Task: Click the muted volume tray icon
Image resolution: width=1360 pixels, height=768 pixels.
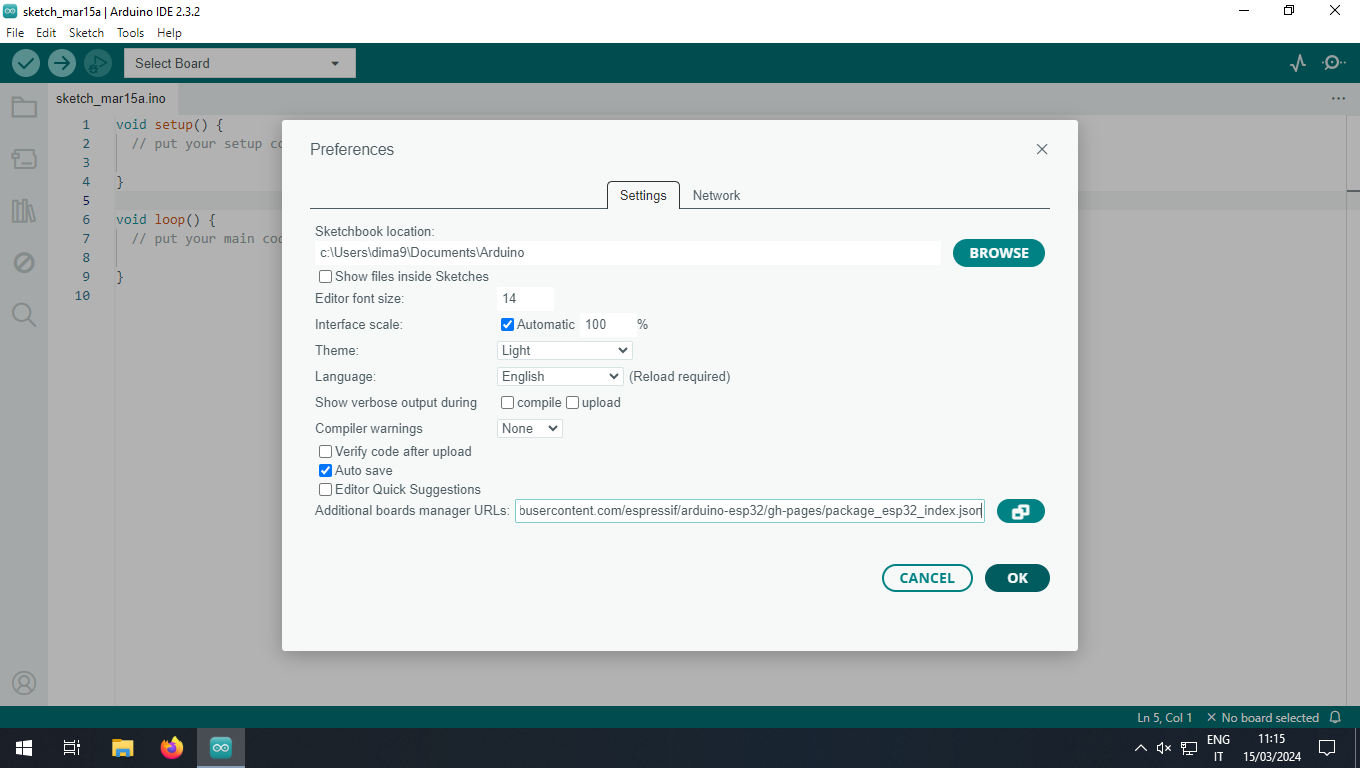Action: [1164, 748]
